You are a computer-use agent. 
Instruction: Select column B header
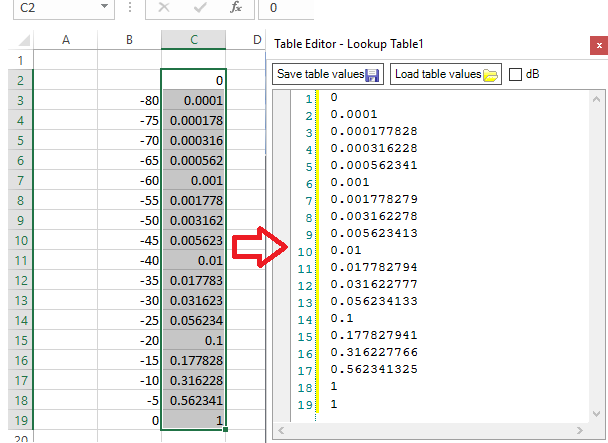pos(129,40)
